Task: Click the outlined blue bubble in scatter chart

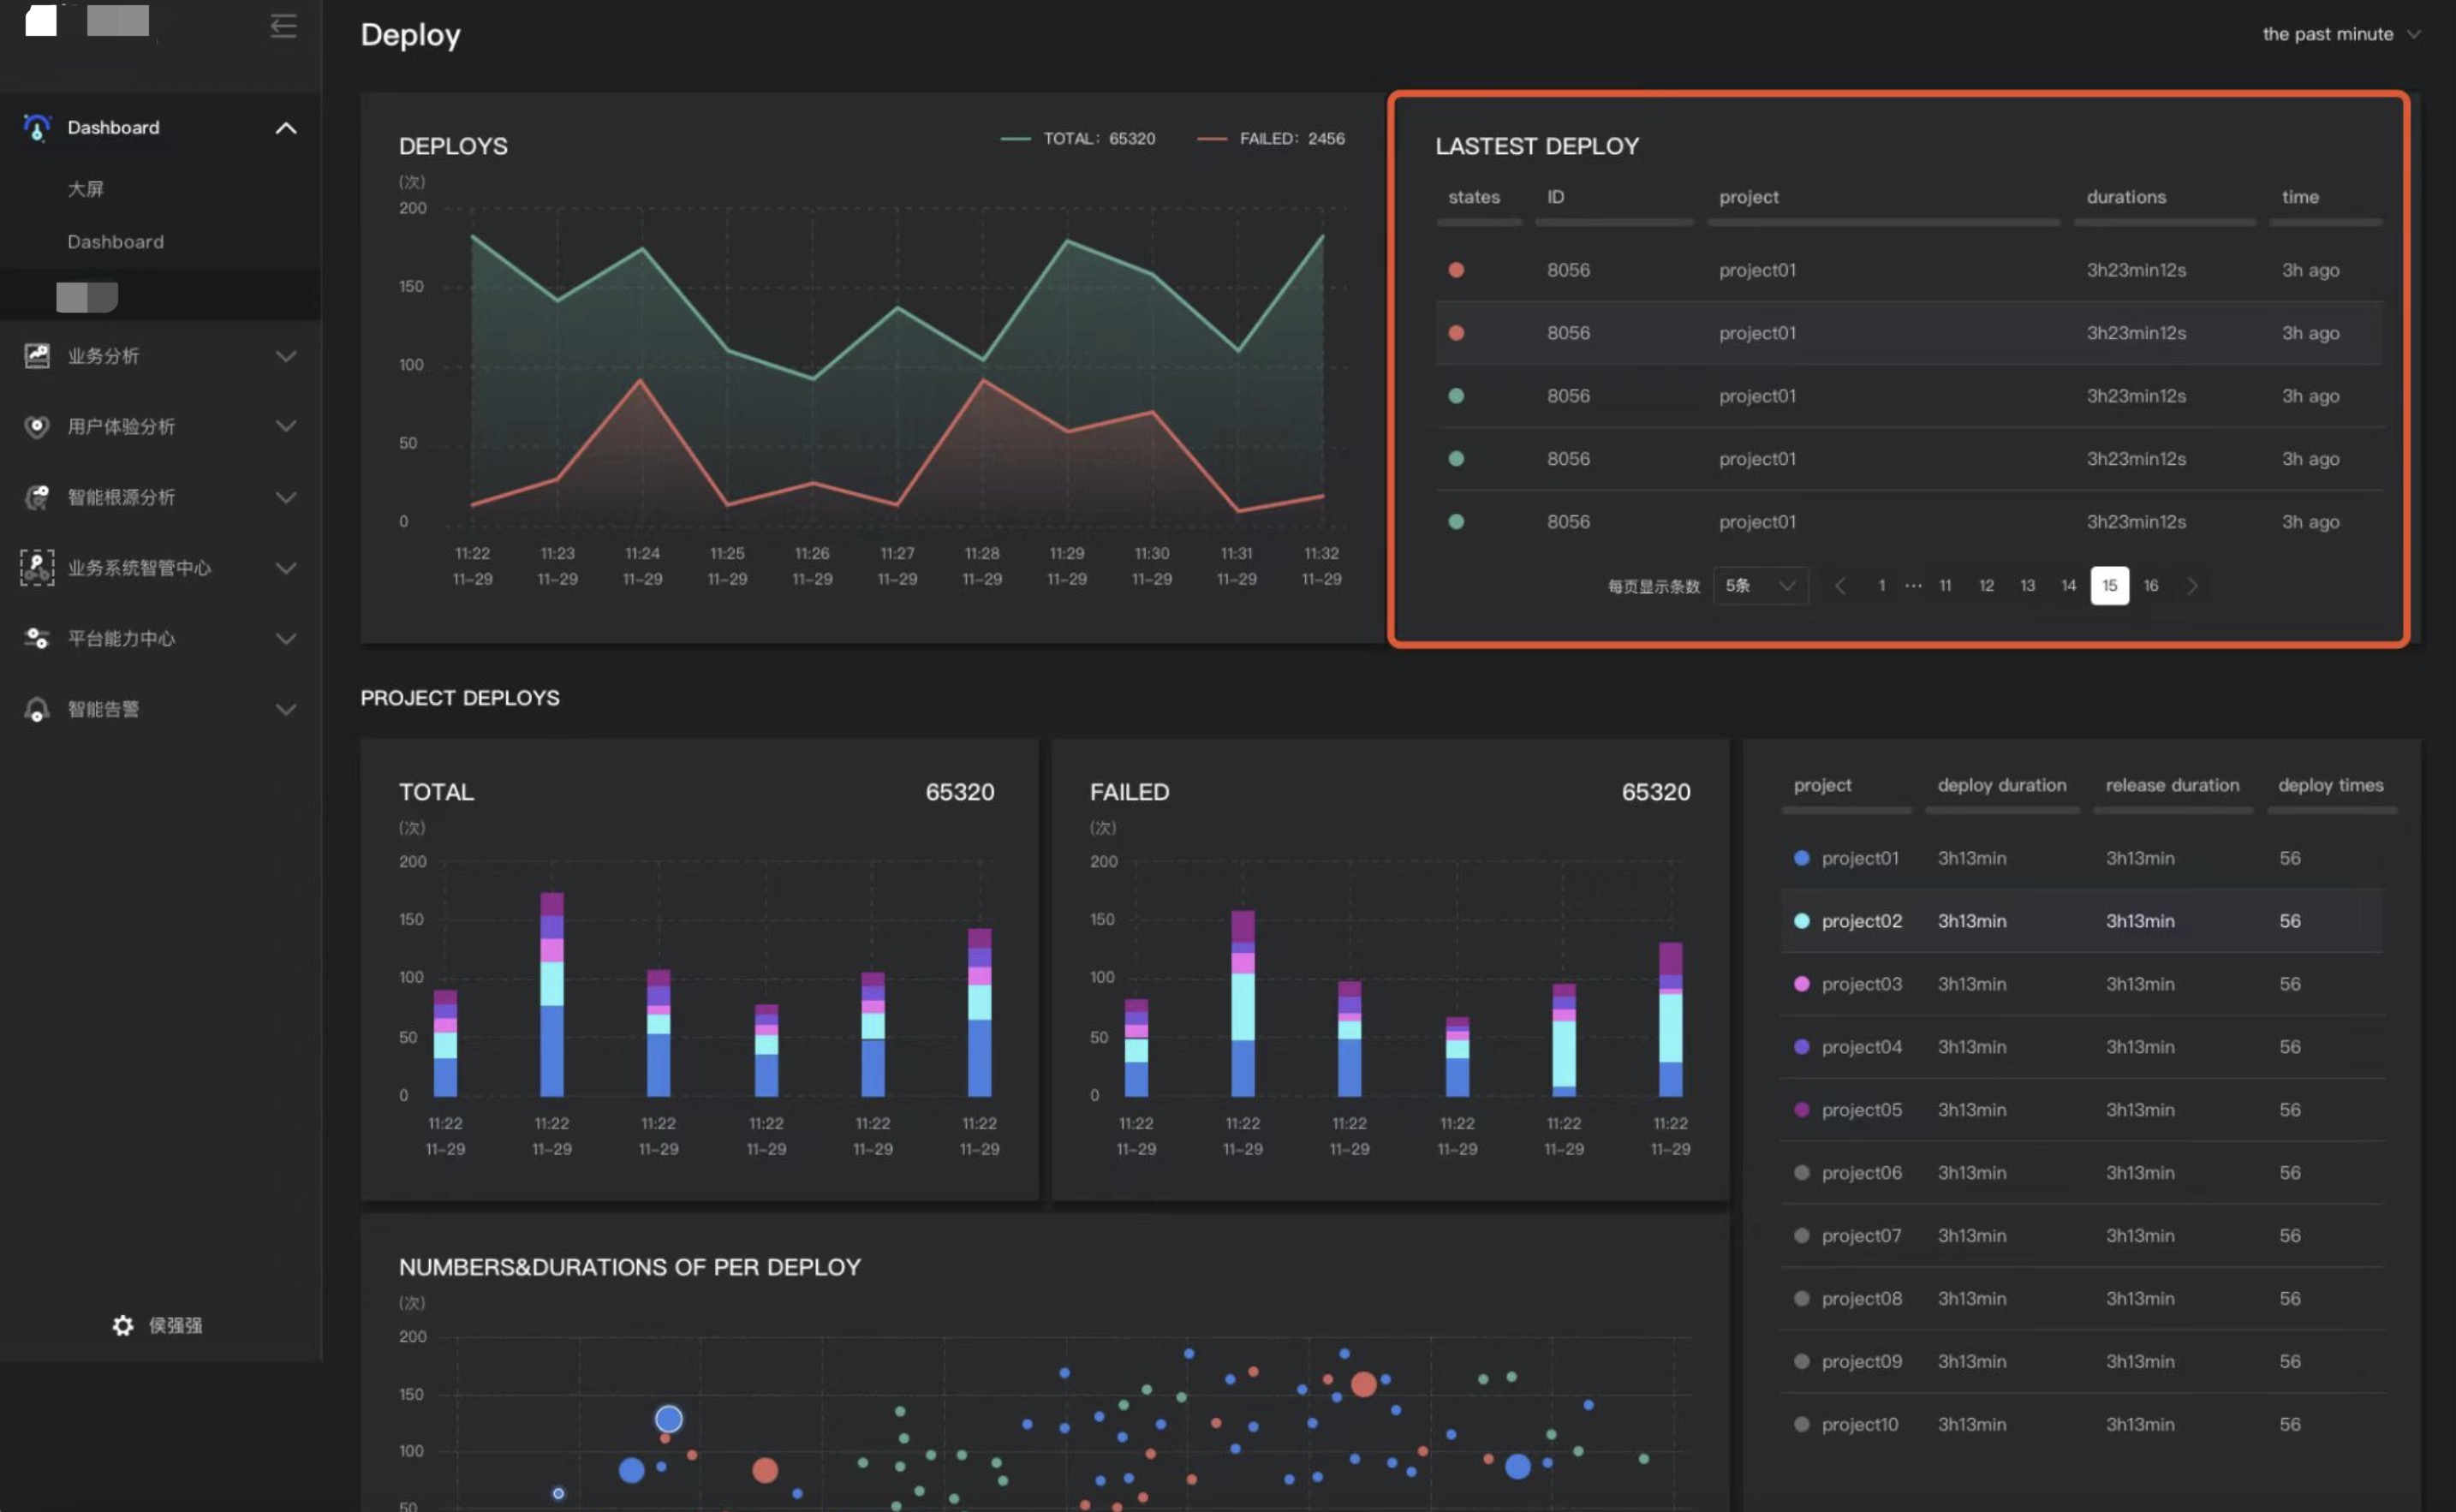Action: [668, 1419]
